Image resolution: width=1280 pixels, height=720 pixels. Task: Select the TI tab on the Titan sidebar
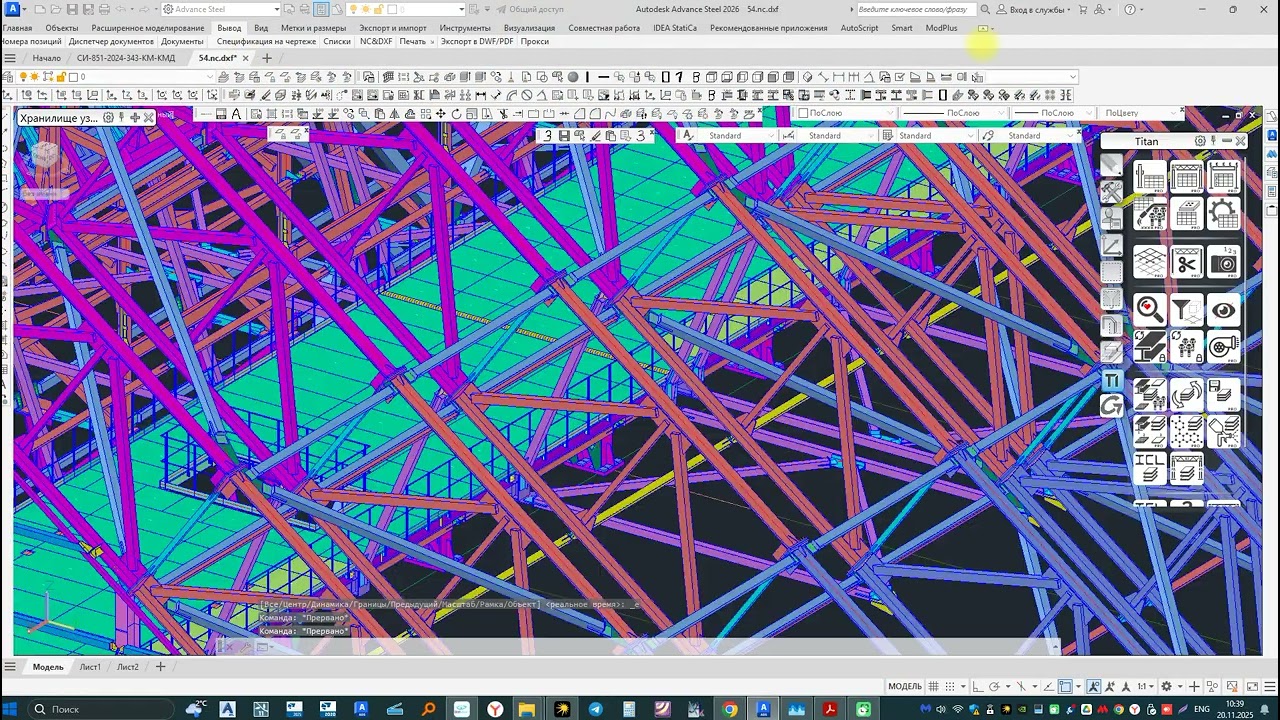(1112, 379)
